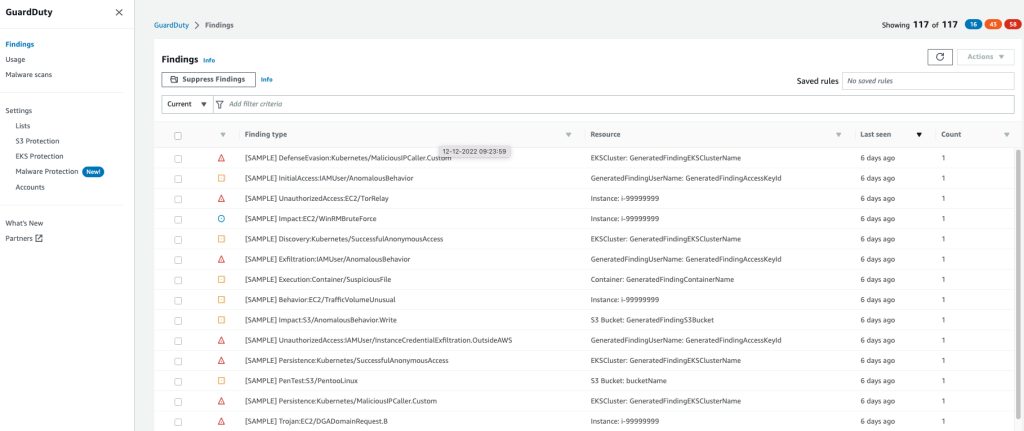Viewport: 1024px width, 431px height.
Task: Click the Info link beside Findings heading
Action: tap(209, 60)
